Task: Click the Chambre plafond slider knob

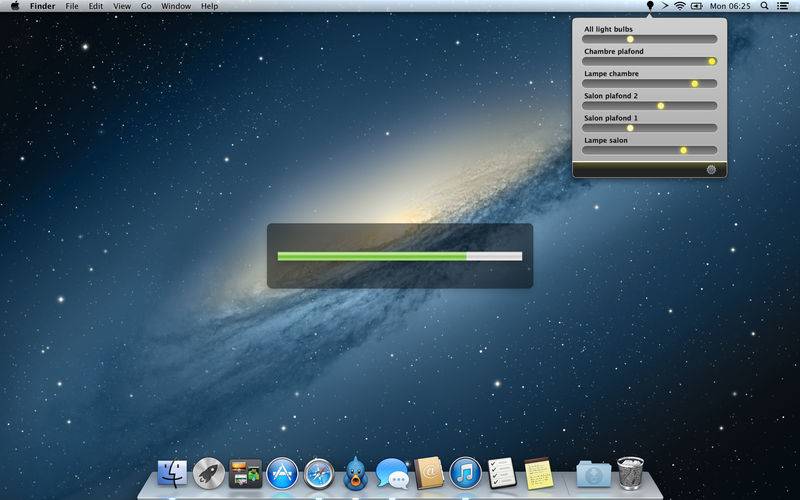Action: 712,61
